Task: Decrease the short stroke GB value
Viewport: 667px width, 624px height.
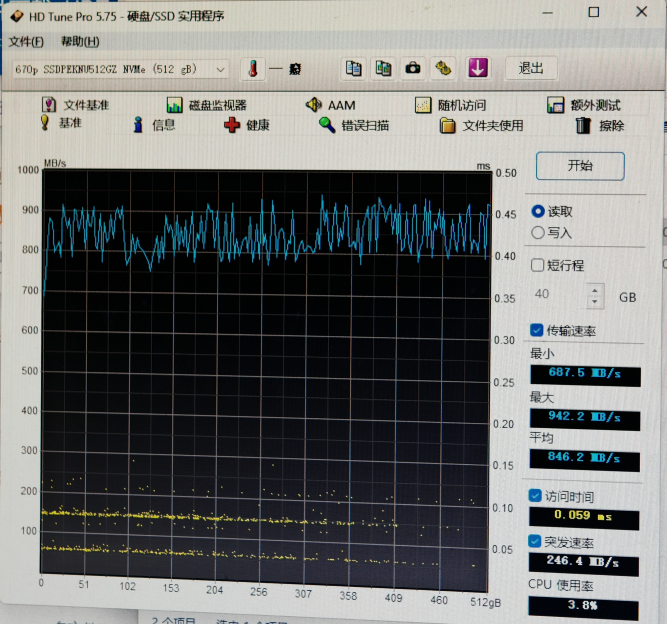Action: [595, 302]
